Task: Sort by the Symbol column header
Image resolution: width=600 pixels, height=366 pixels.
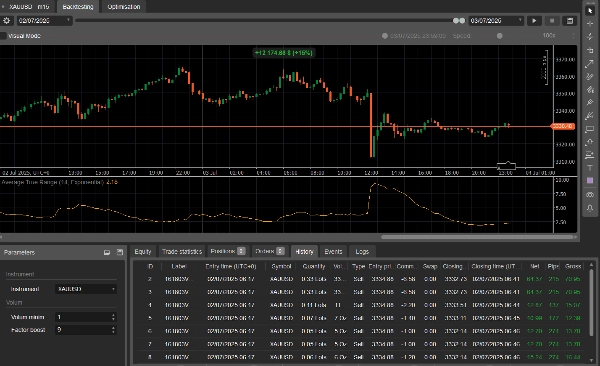Action: click(x=281, y=266)
